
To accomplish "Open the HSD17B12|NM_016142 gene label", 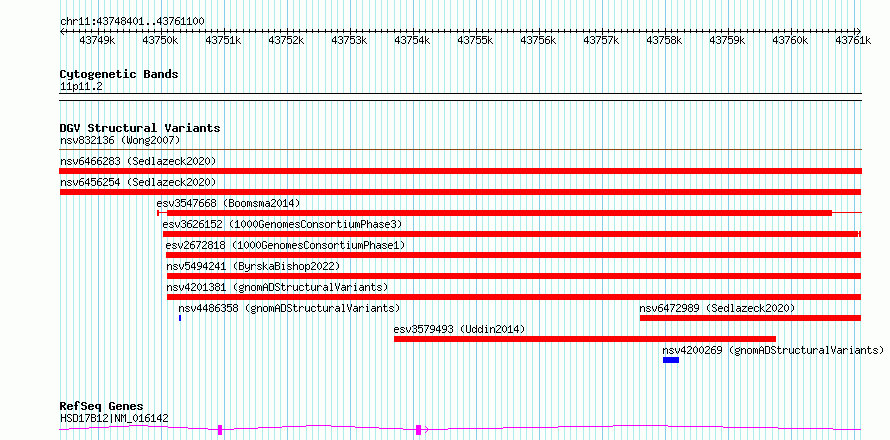I will coord(114,419).
